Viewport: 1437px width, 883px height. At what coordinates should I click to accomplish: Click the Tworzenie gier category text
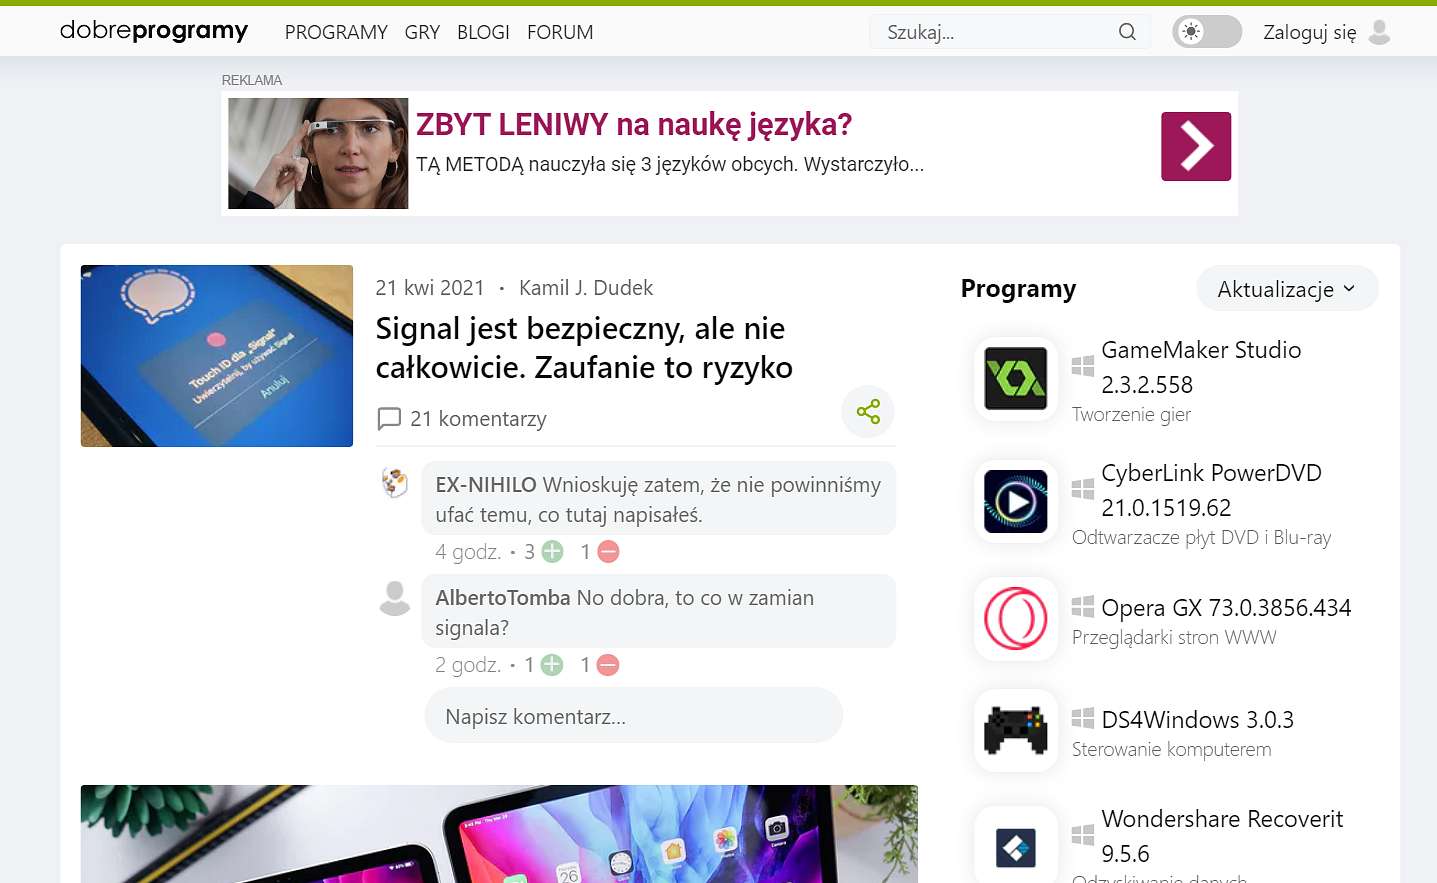1131,414
